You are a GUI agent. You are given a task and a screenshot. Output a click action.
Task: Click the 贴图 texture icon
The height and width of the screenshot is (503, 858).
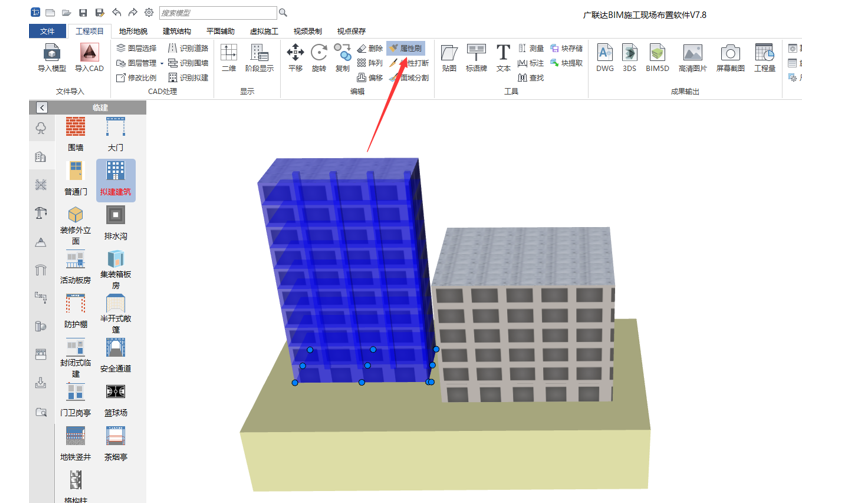[449, 57]
